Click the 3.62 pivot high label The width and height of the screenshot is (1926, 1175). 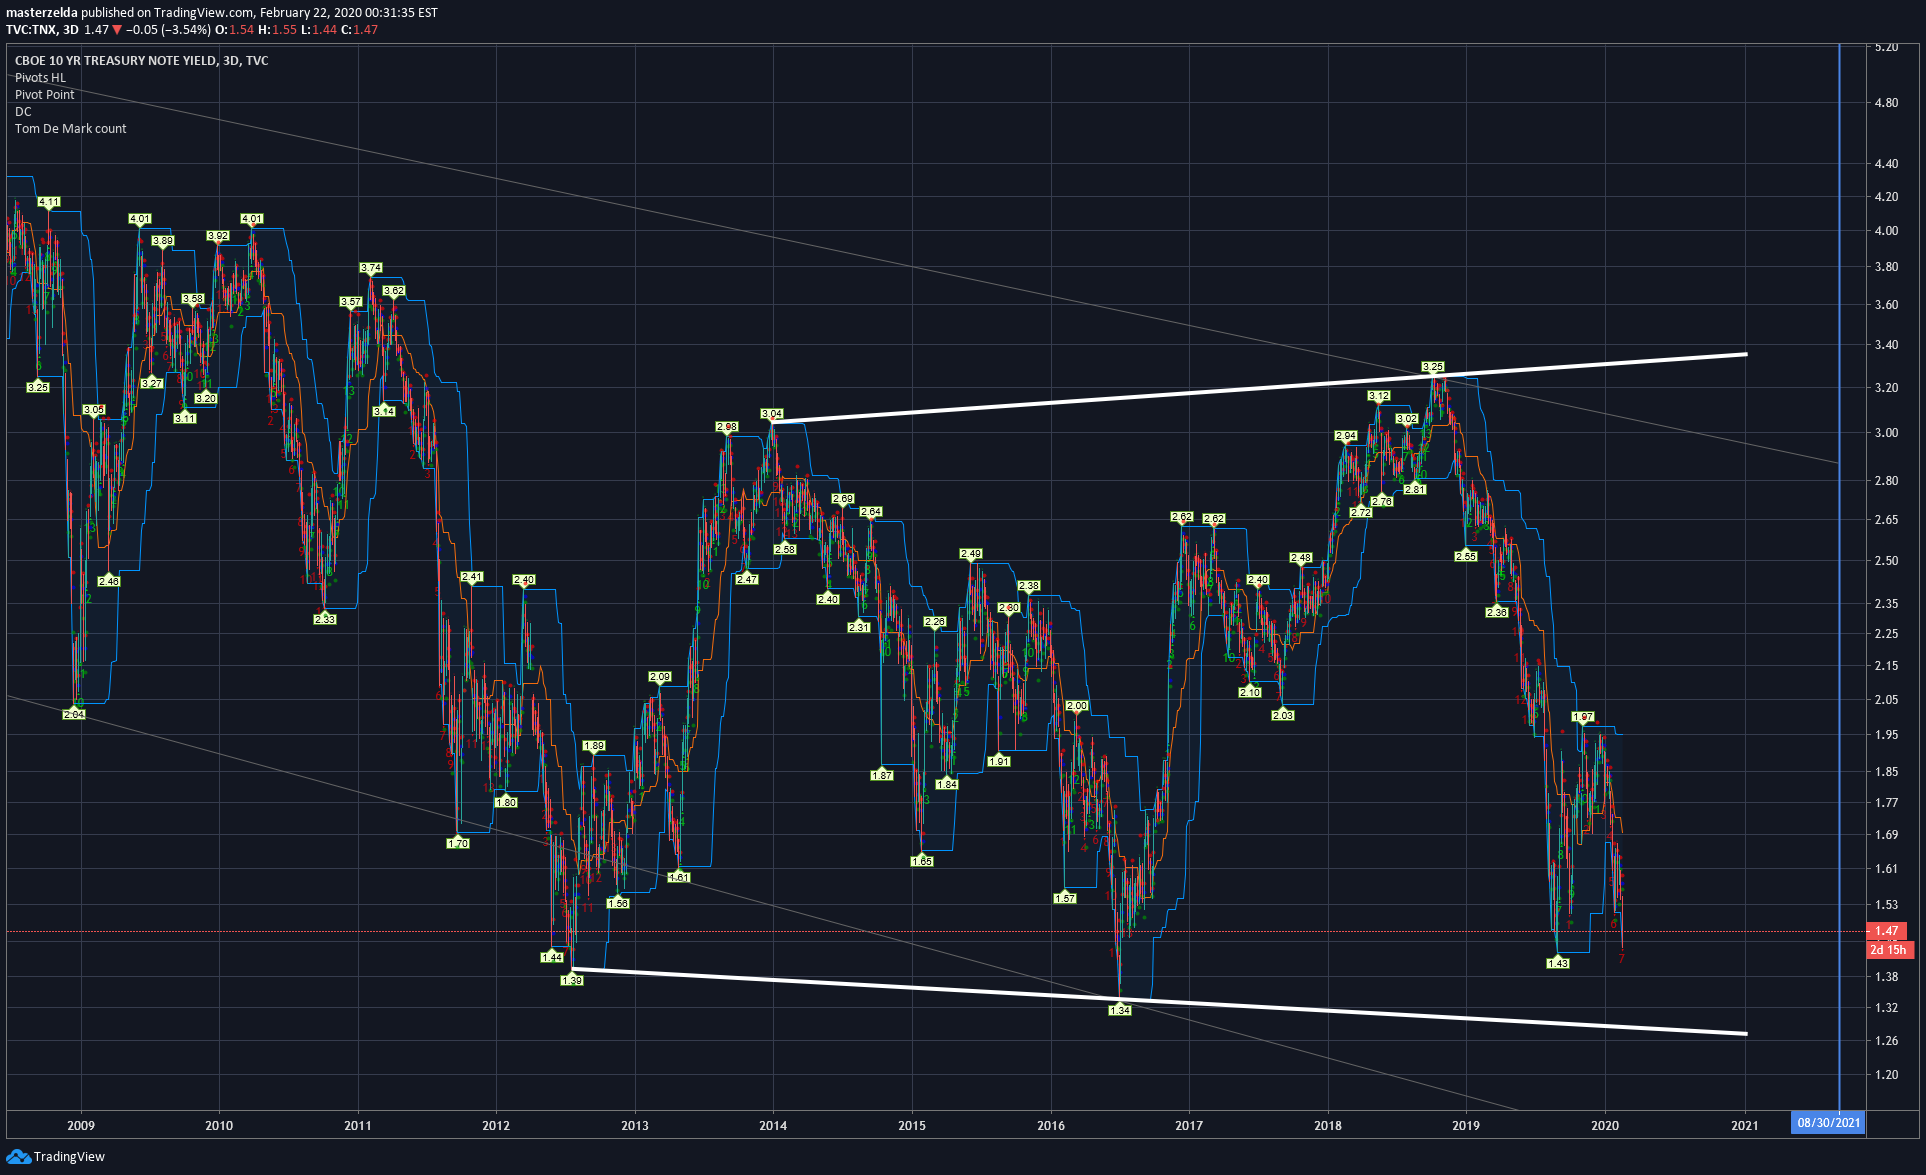tap(394, 291)
